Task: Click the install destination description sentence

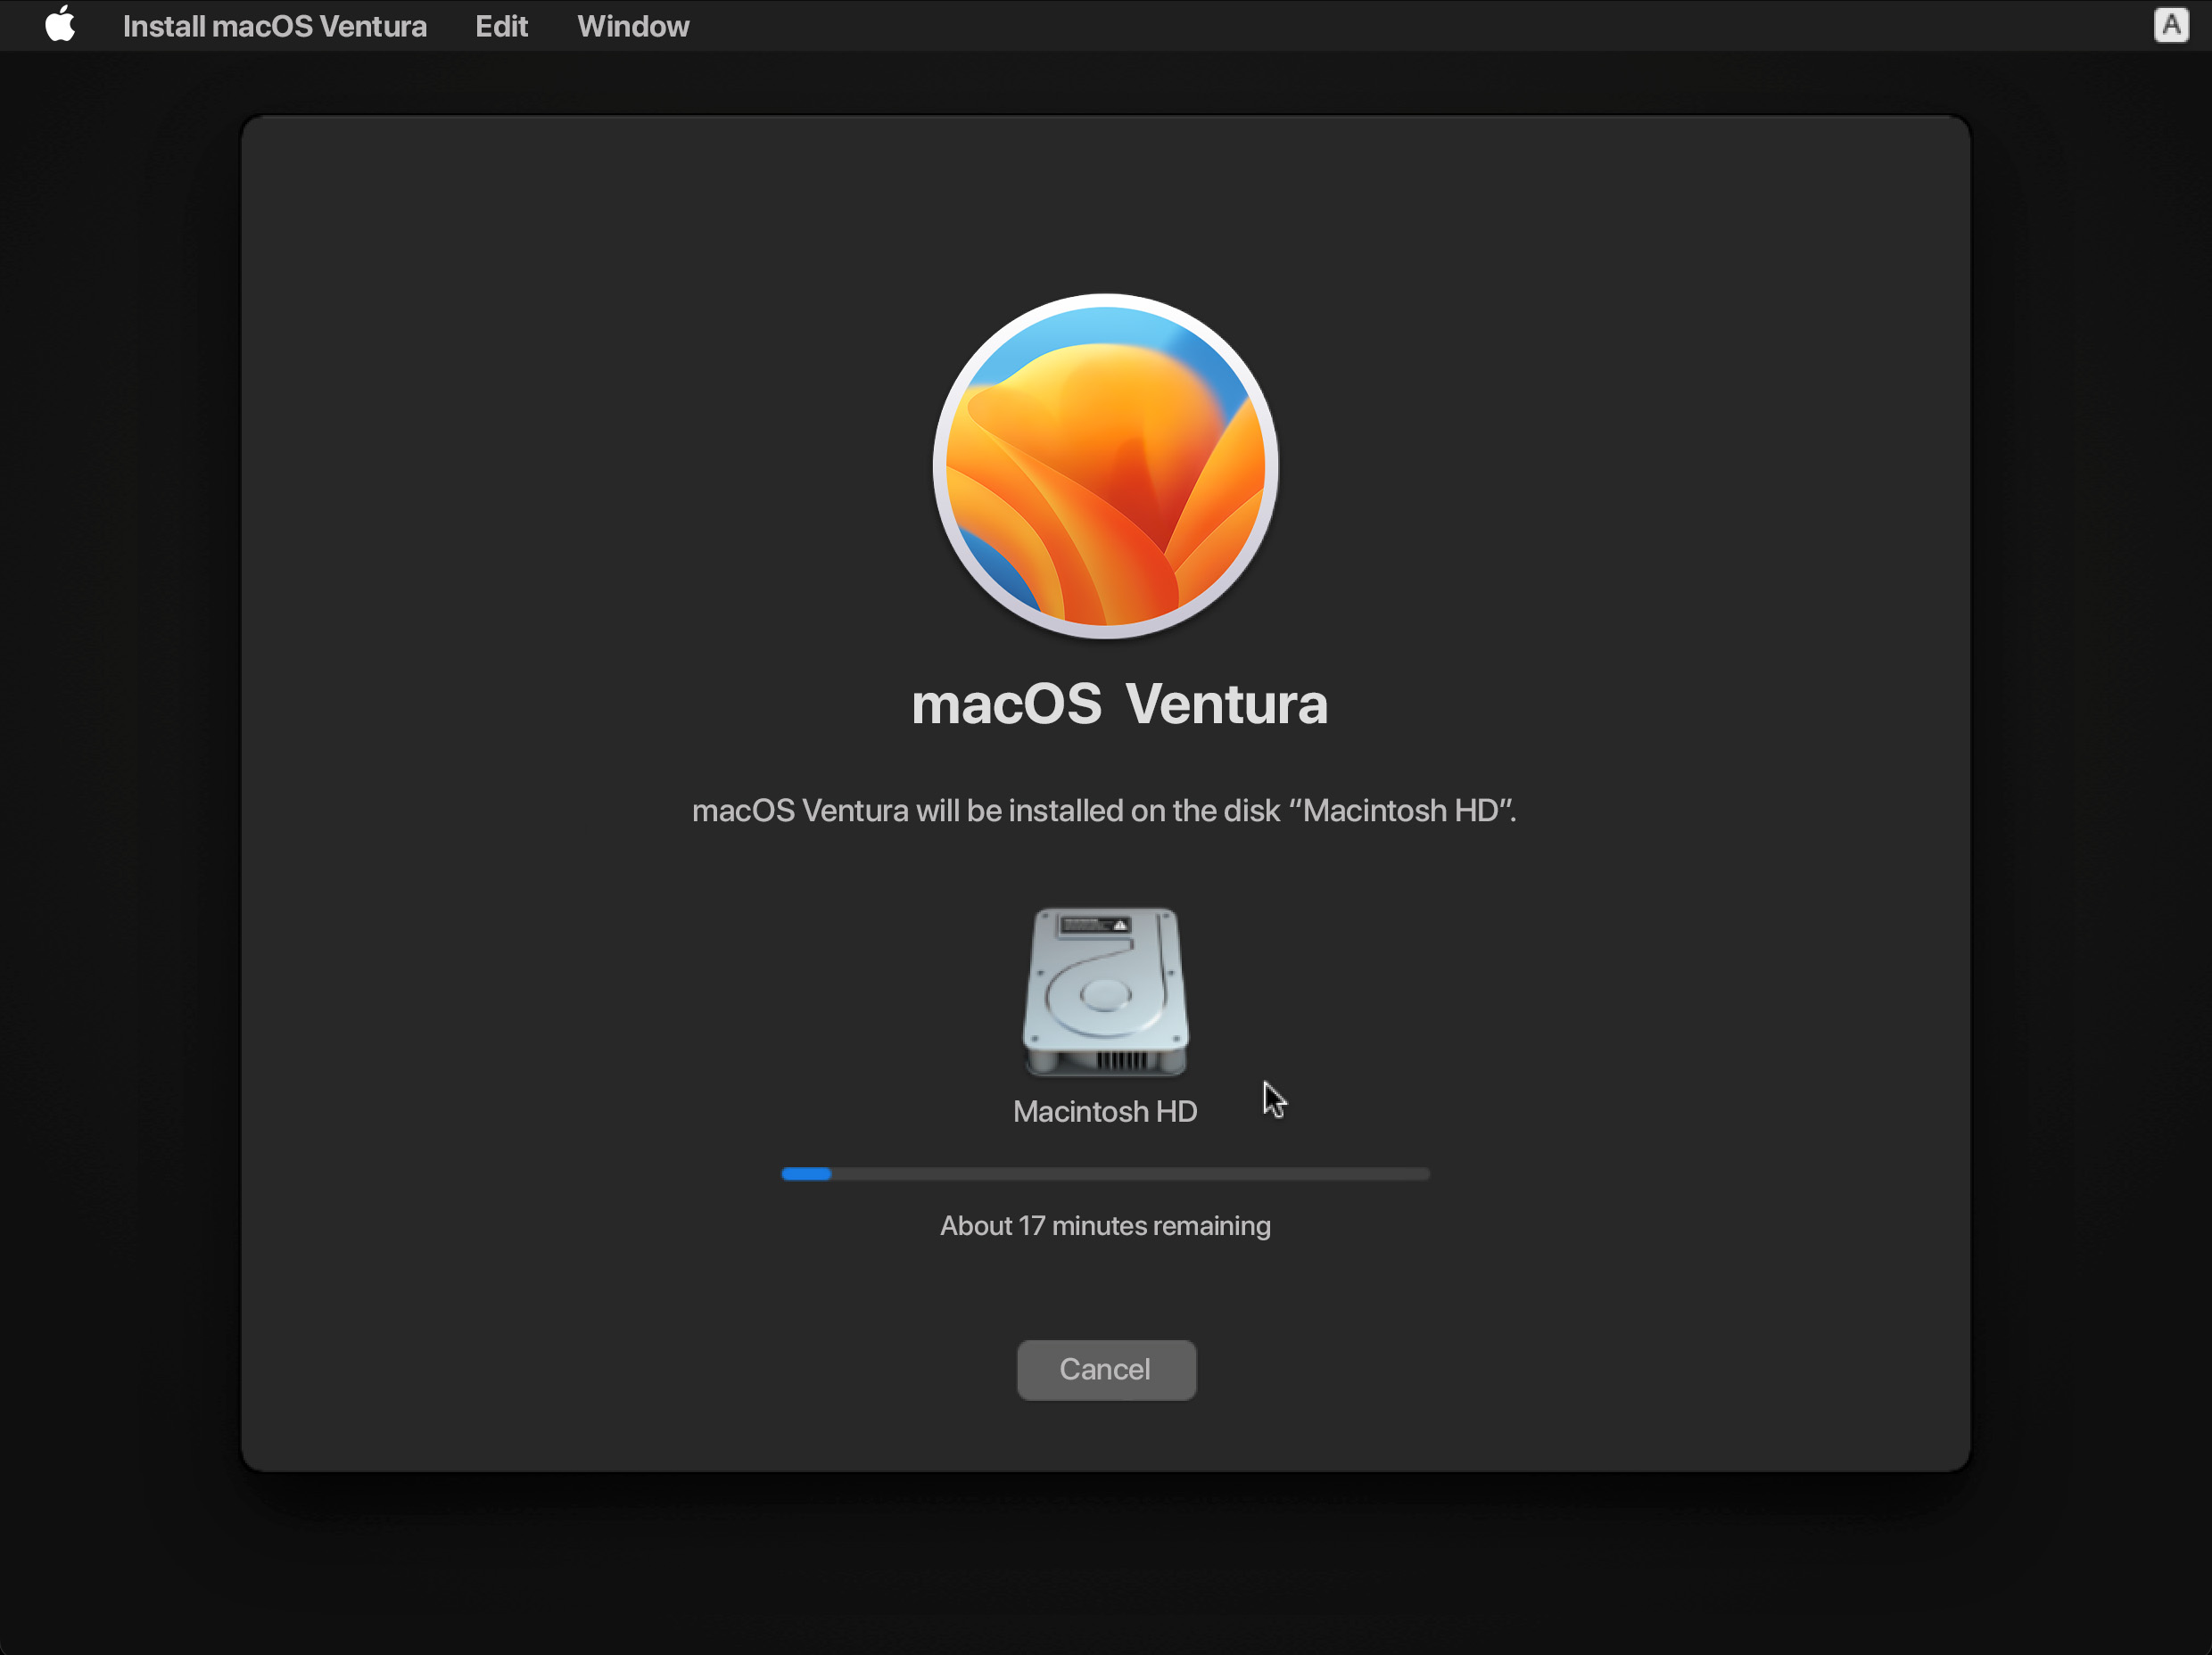Action: tap(1104, 810)
